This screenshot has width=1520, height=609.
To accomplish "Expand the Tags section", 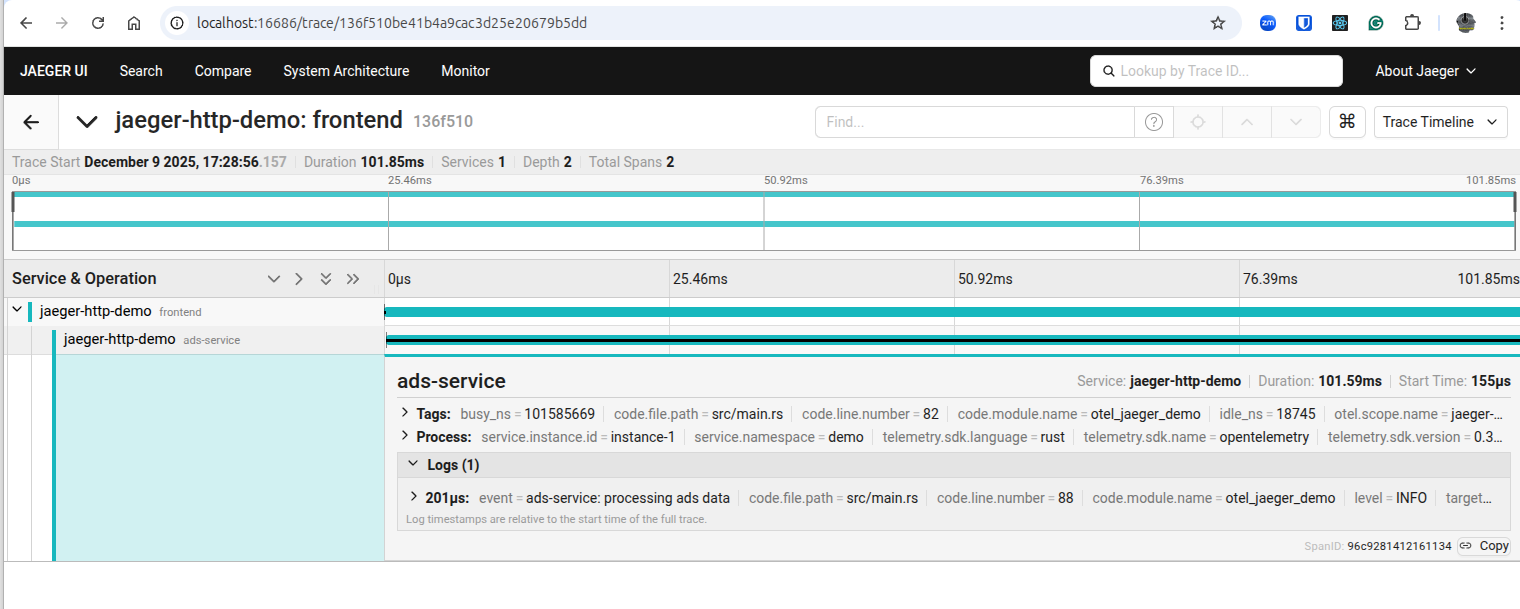I will 405,413.
